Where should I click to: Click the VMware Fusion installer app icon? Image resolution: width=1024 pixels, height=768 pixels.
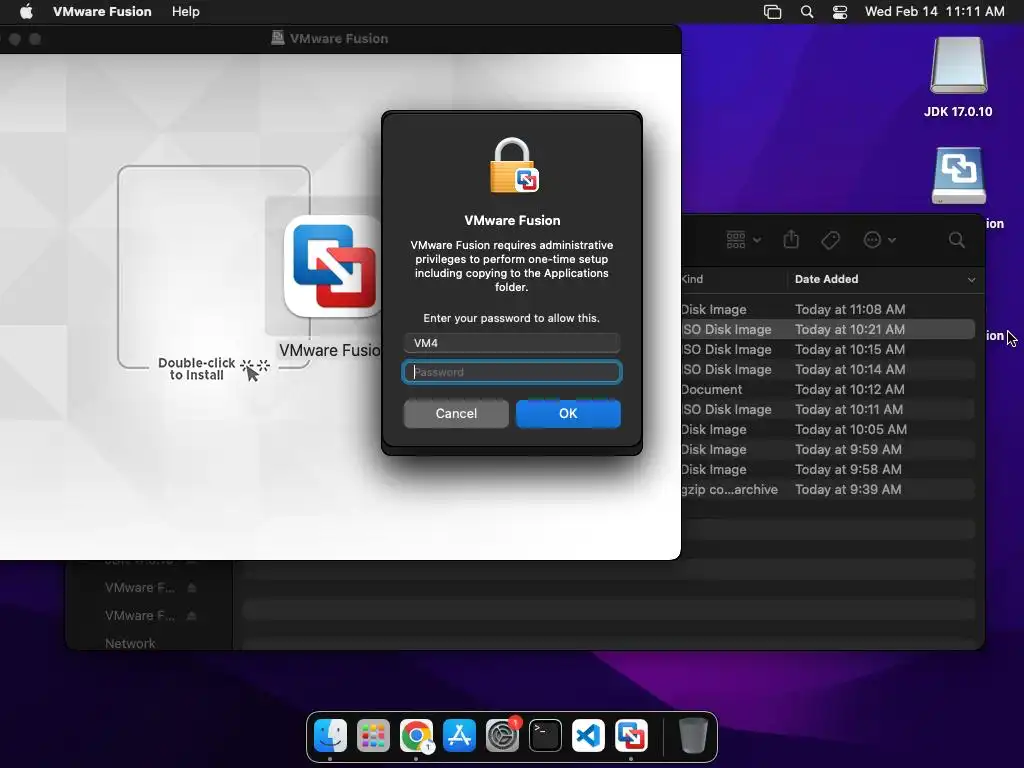coord(332,266)
